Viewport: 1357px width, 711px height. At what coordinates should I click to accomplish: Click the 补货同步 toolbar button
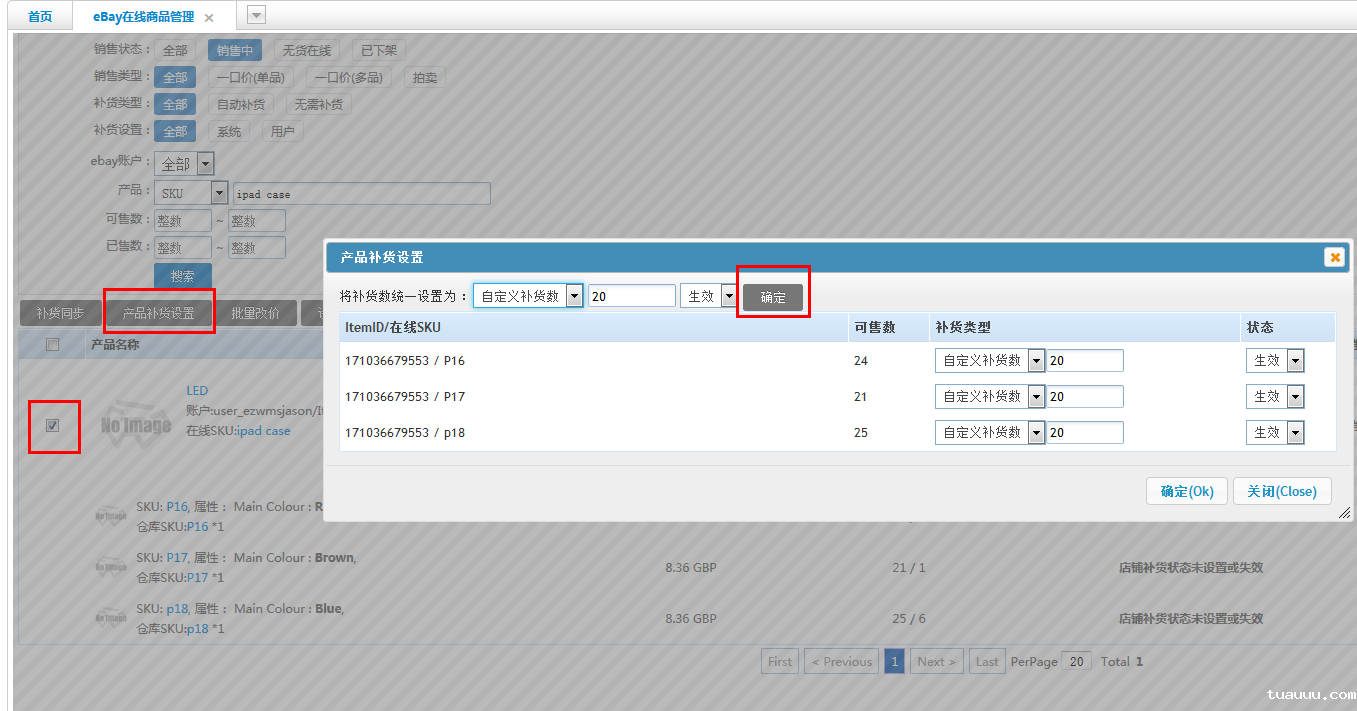[x=59, y=311]
